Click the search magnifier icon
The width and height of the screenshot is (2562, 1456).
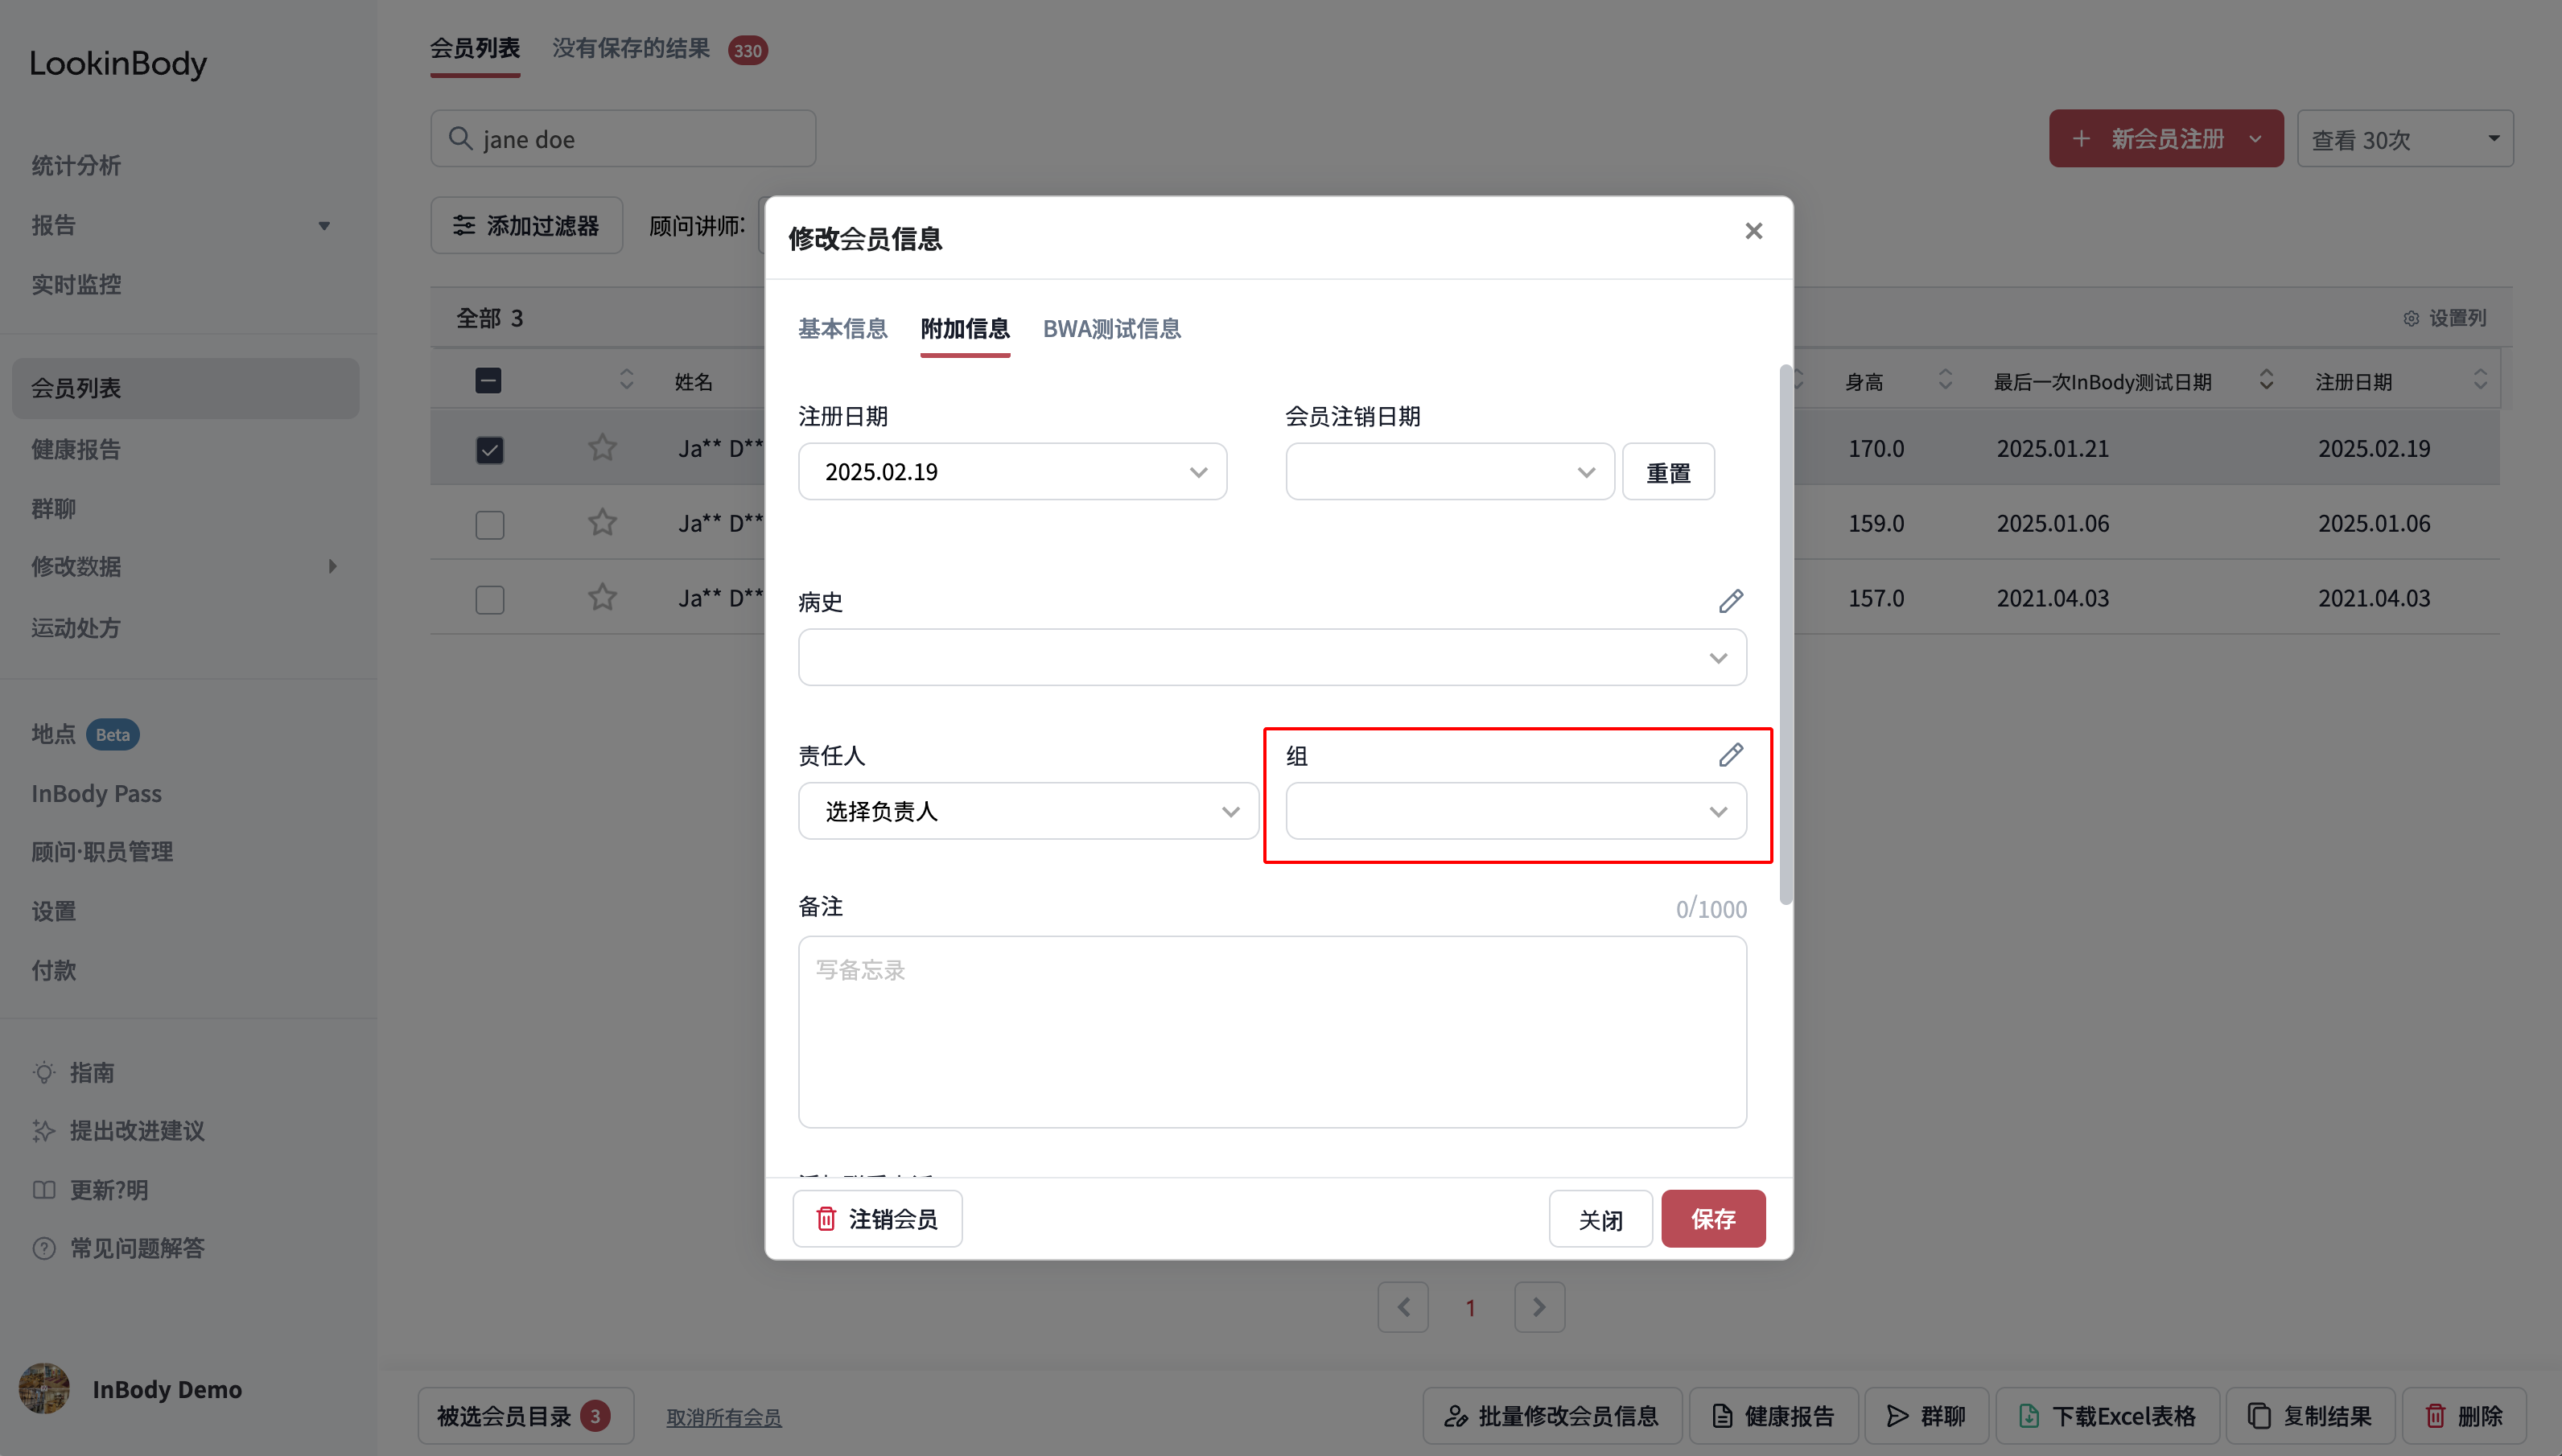tap(460, 138)
